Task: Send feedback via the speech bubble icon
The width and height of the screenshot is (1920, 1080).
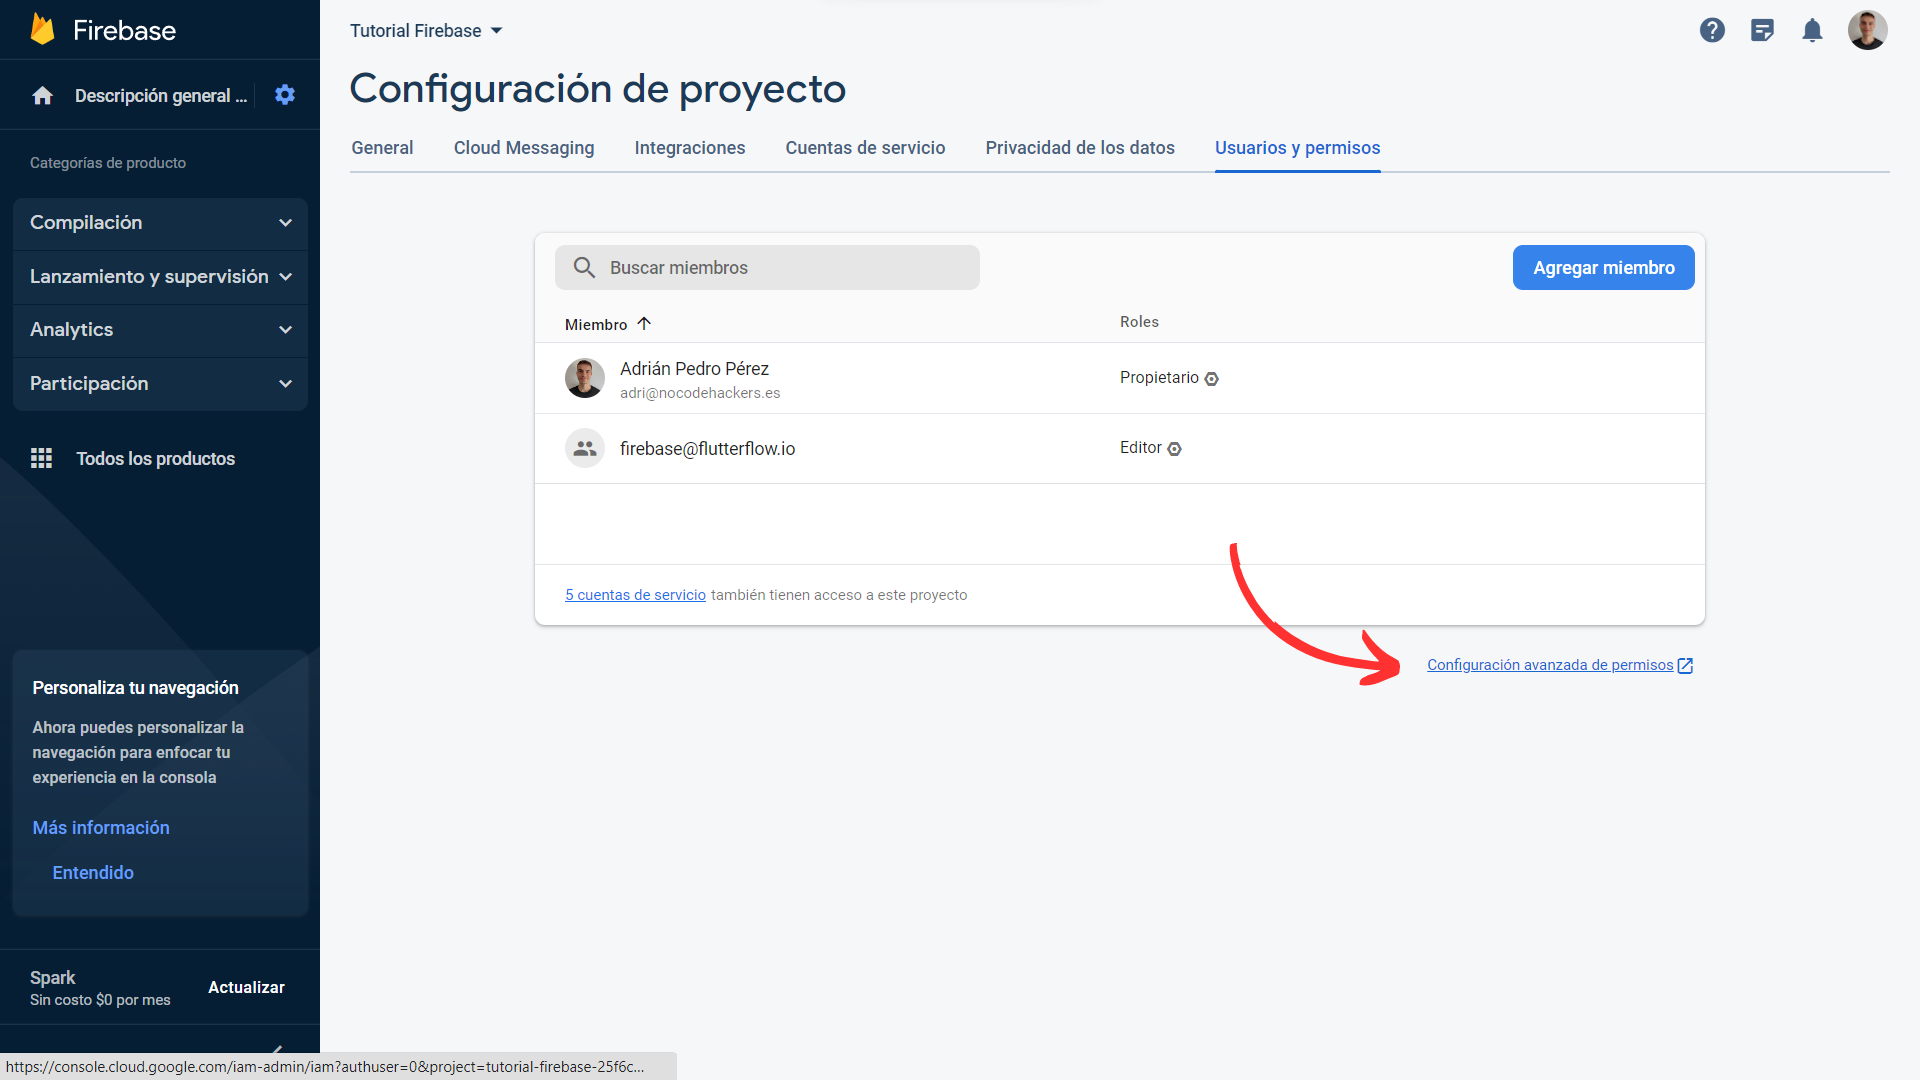Action: pyautogui.click(x=1762, y=30)
